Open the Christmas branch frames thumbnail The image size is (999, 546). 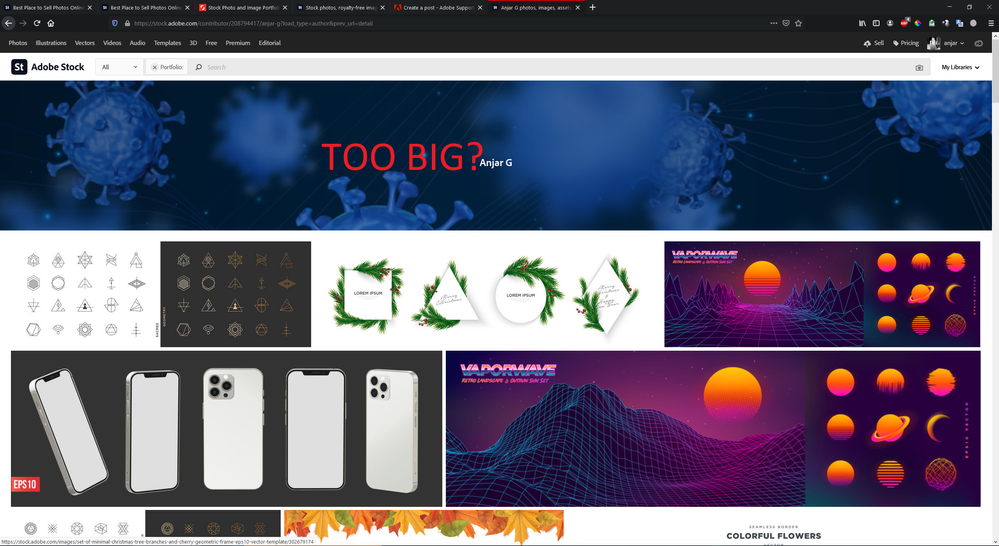[x=487, y=294]
